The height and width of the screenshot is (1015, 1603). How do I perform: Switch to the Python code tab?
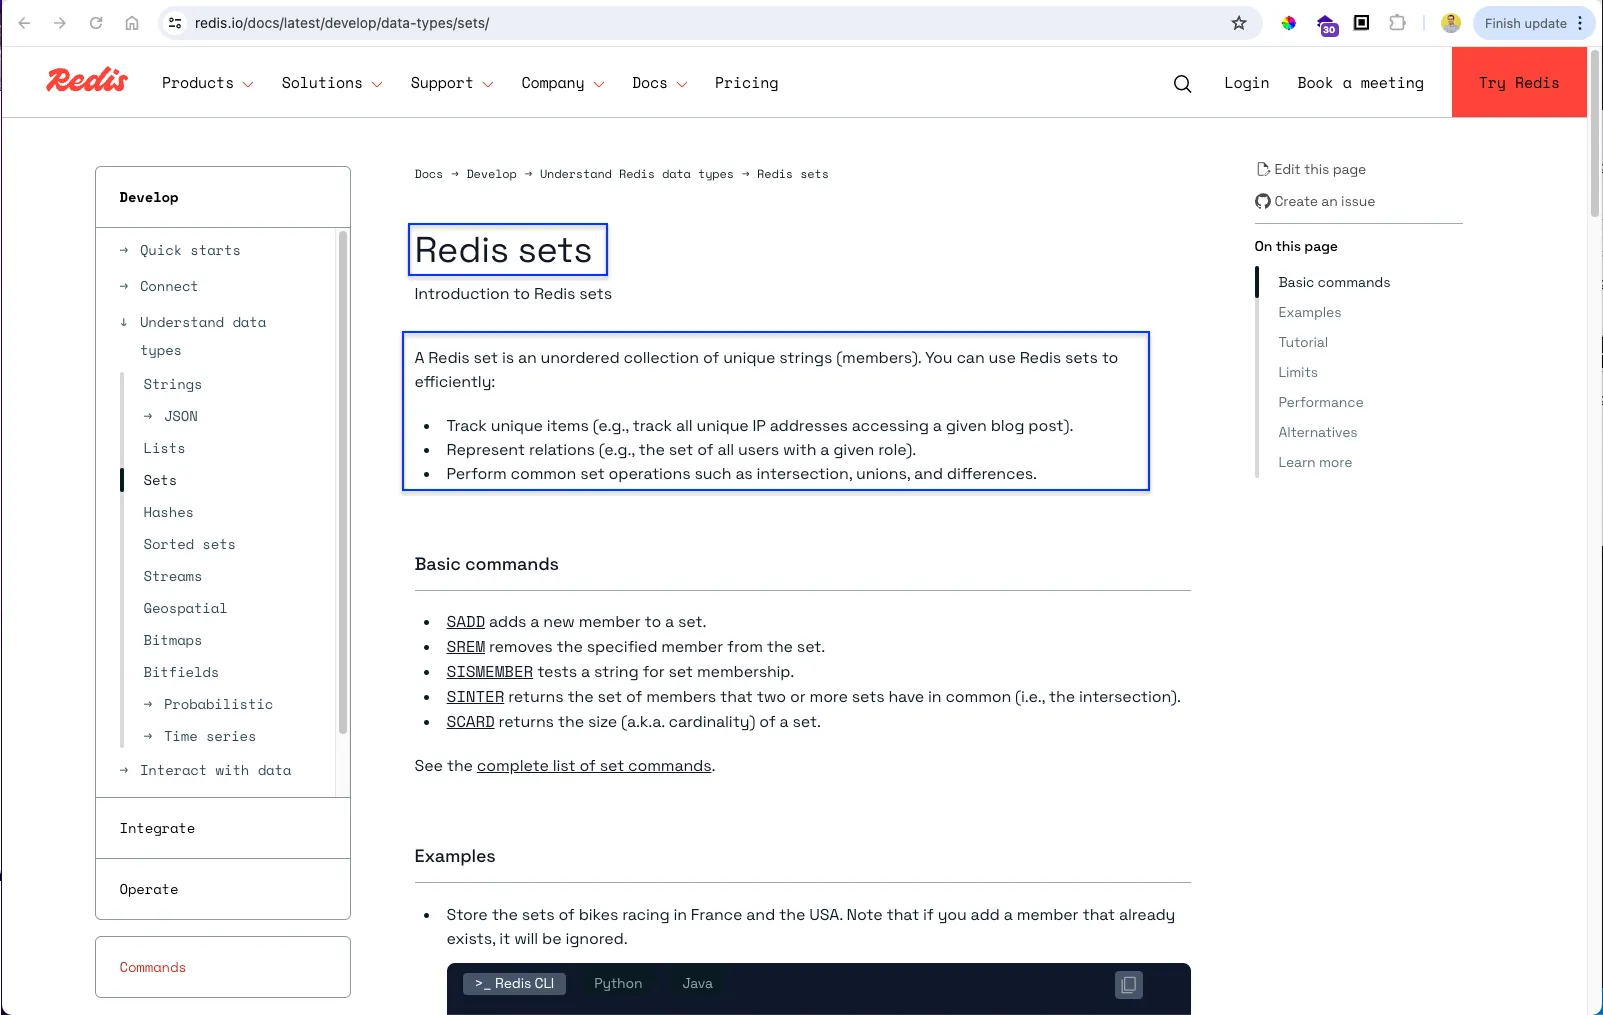point(618,984)
